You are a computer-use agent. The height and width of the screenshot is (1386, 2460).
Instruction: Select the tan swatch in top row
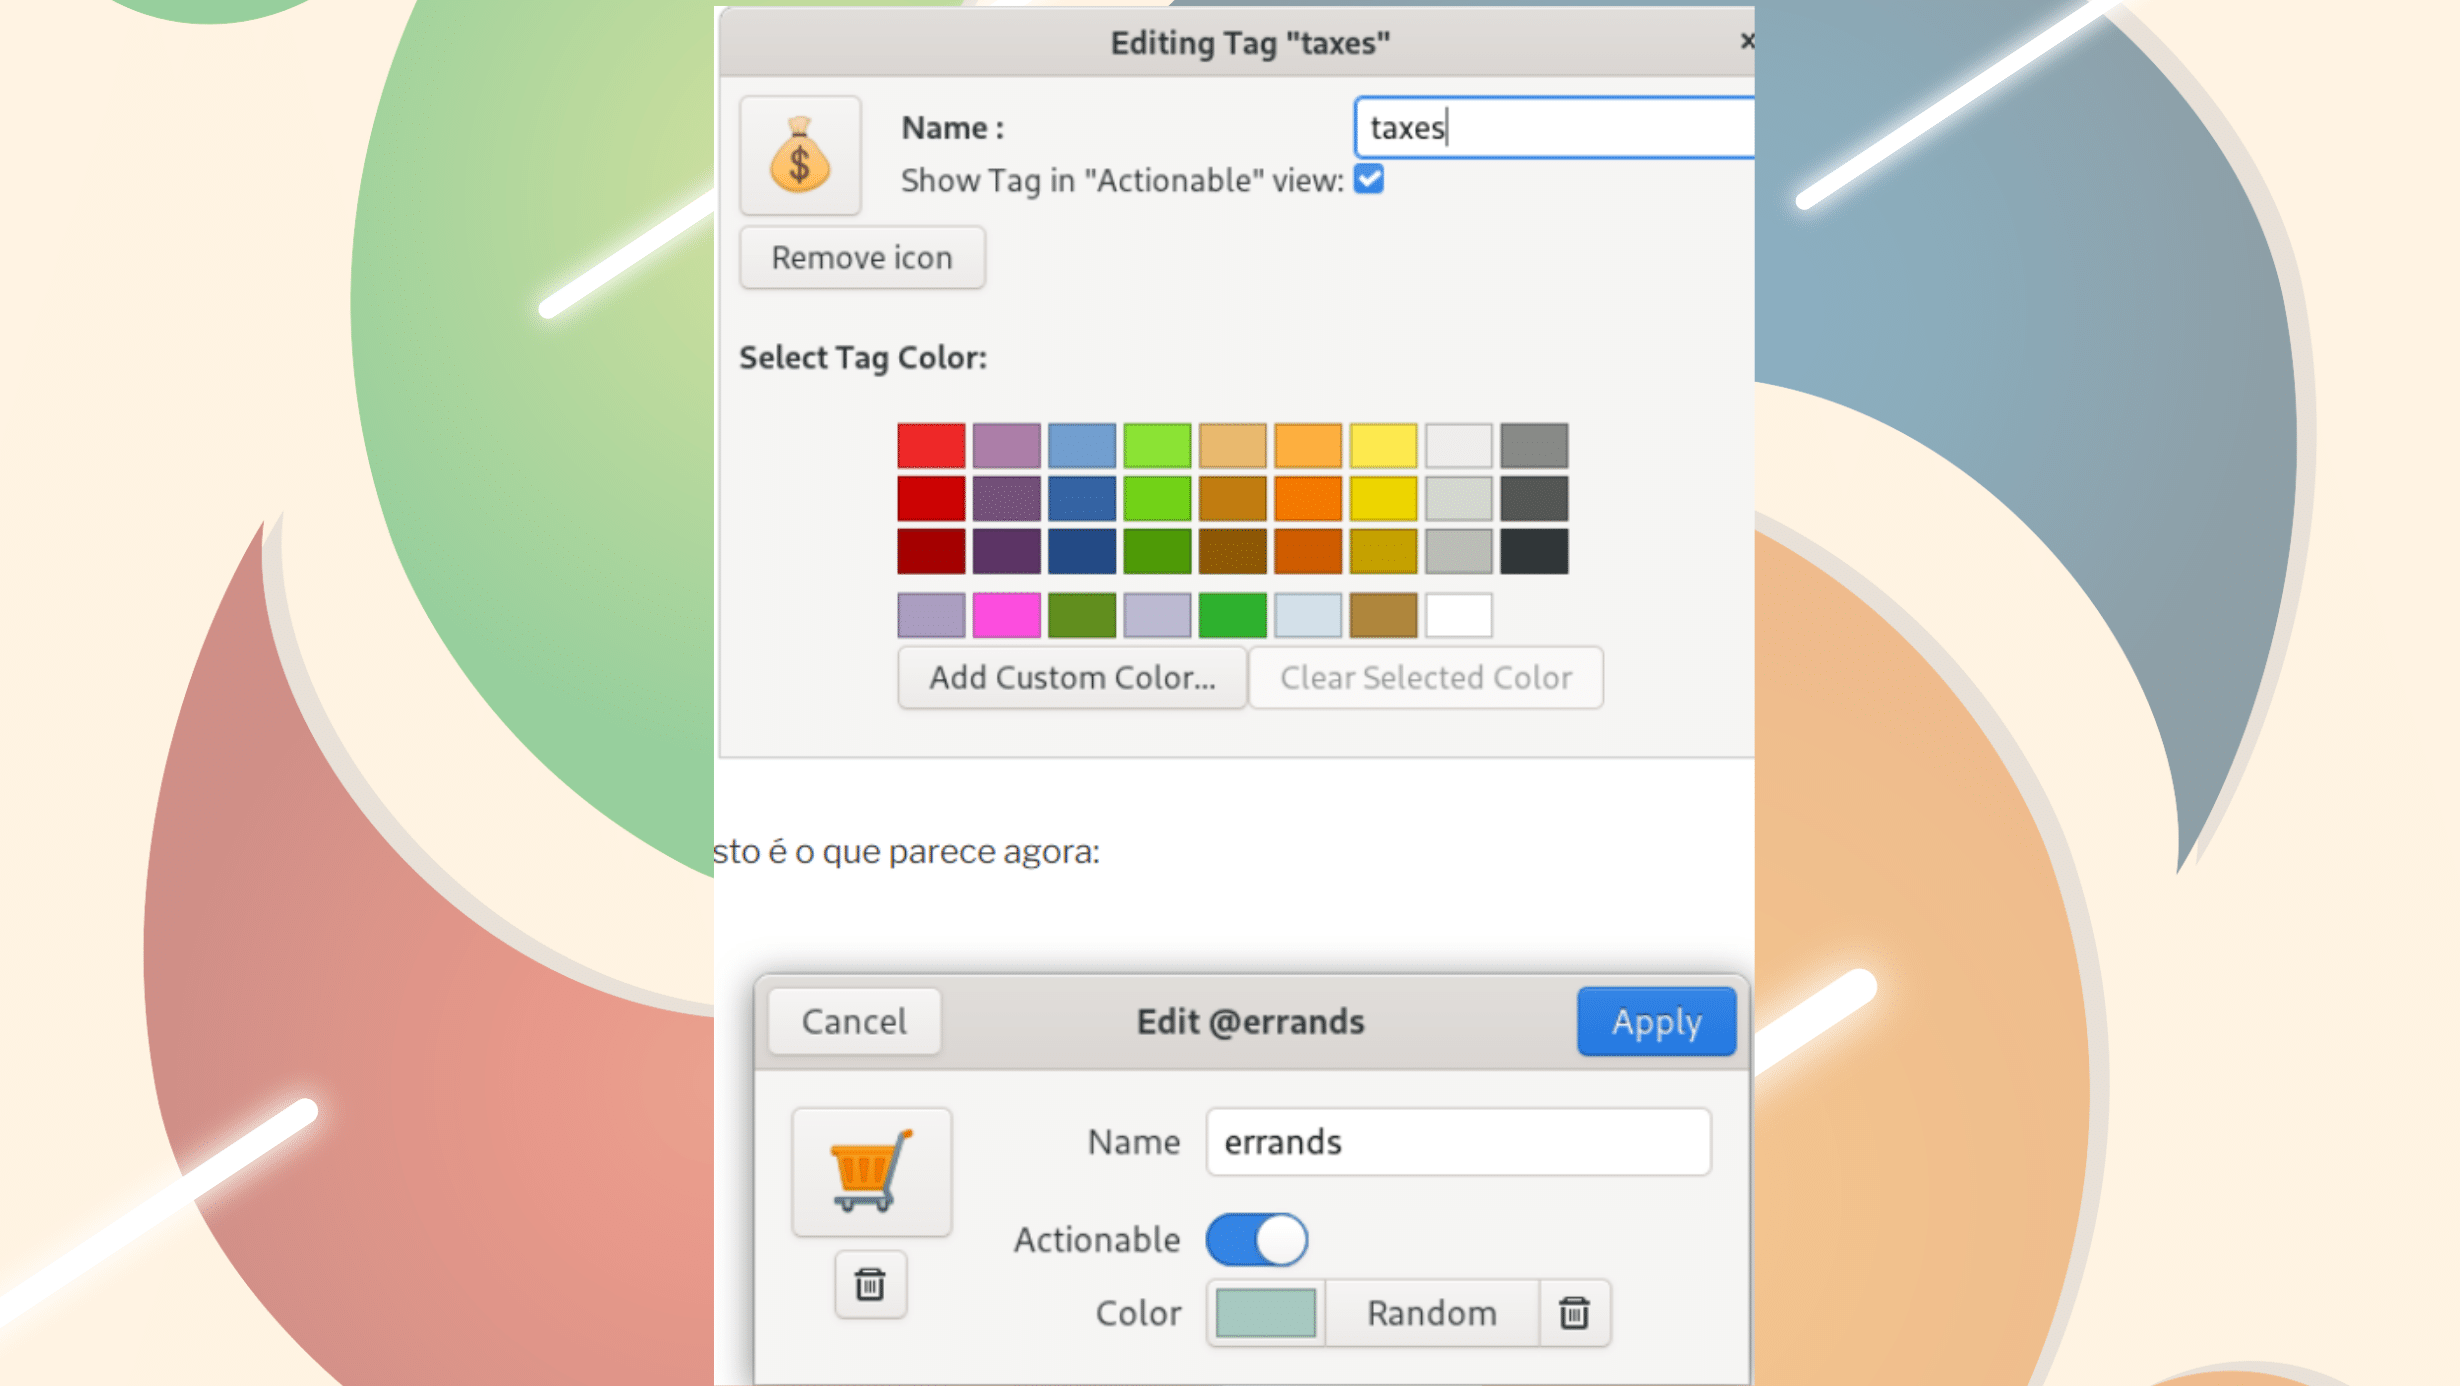coord(1233,445)
